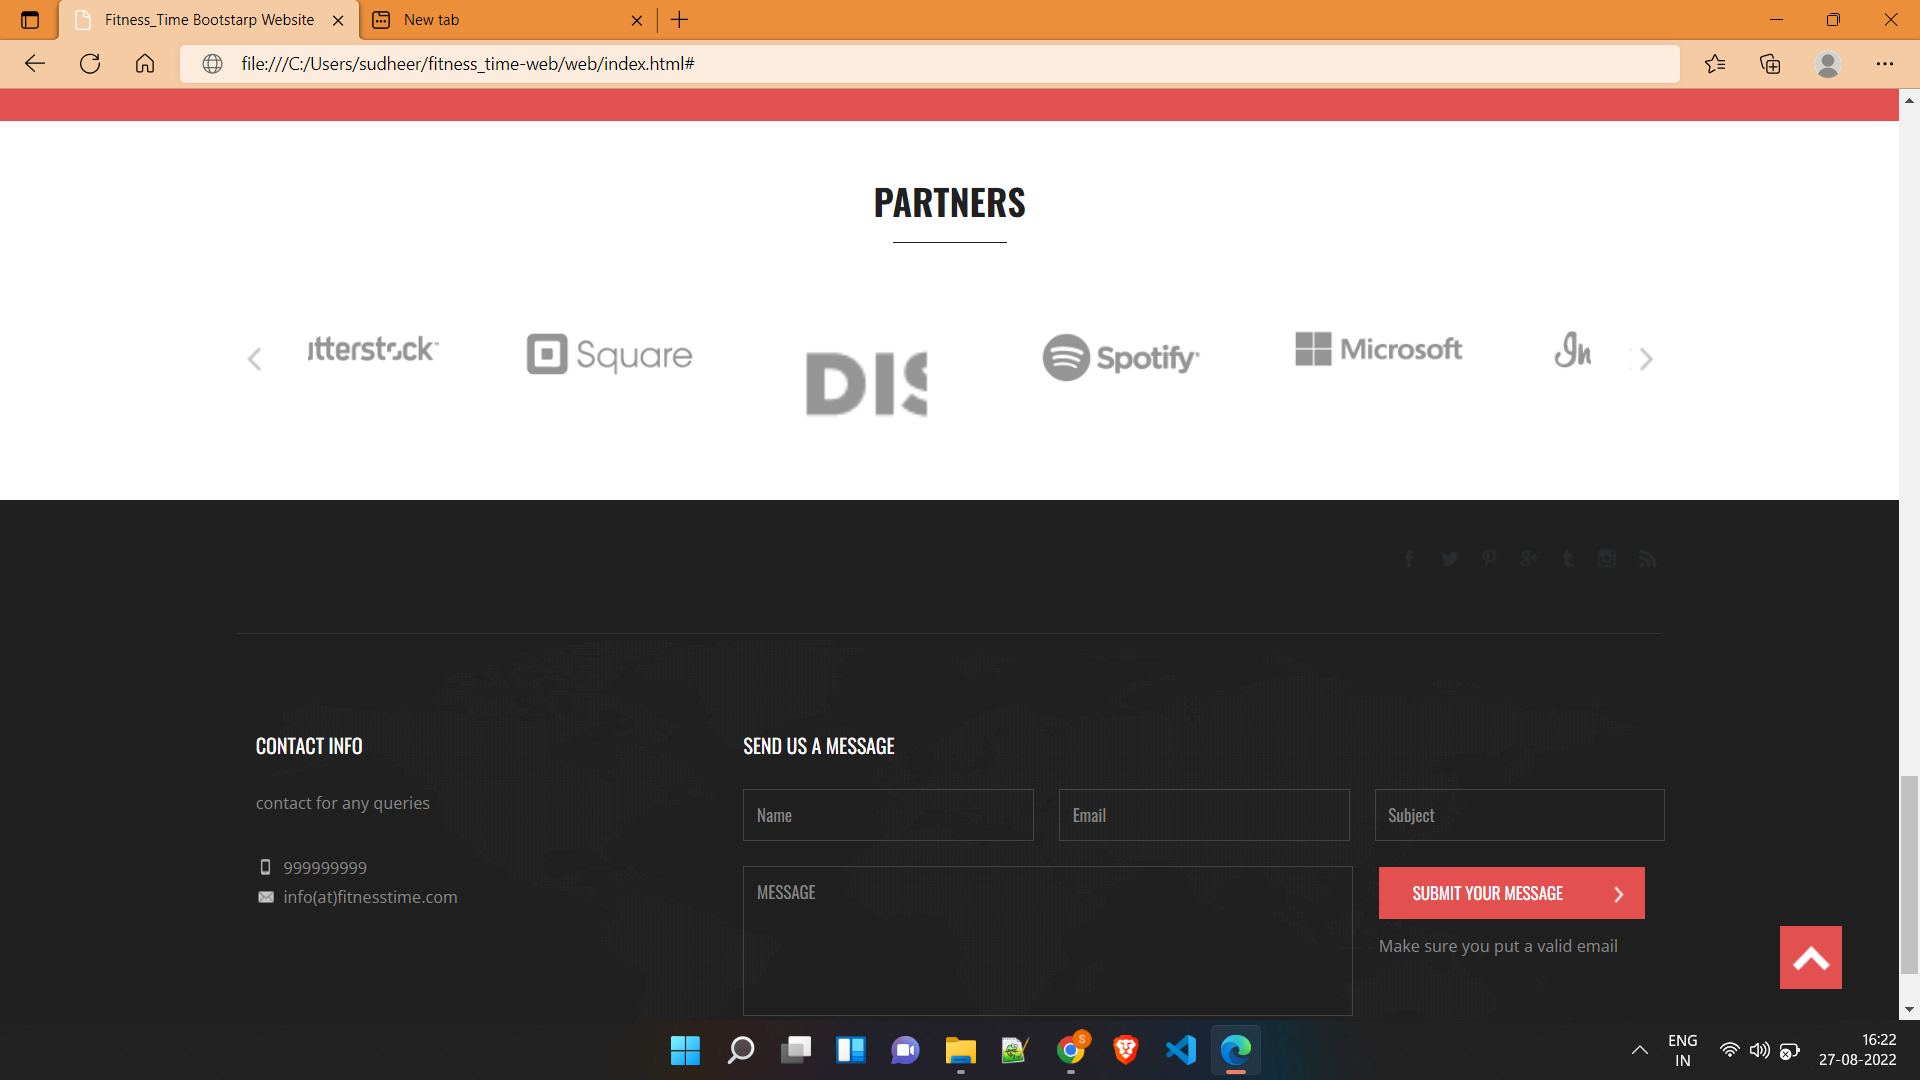Viewport: 1920px width, 1080px height.
Task: Click the phone icon next to 999999999
Action: [265, 868]
